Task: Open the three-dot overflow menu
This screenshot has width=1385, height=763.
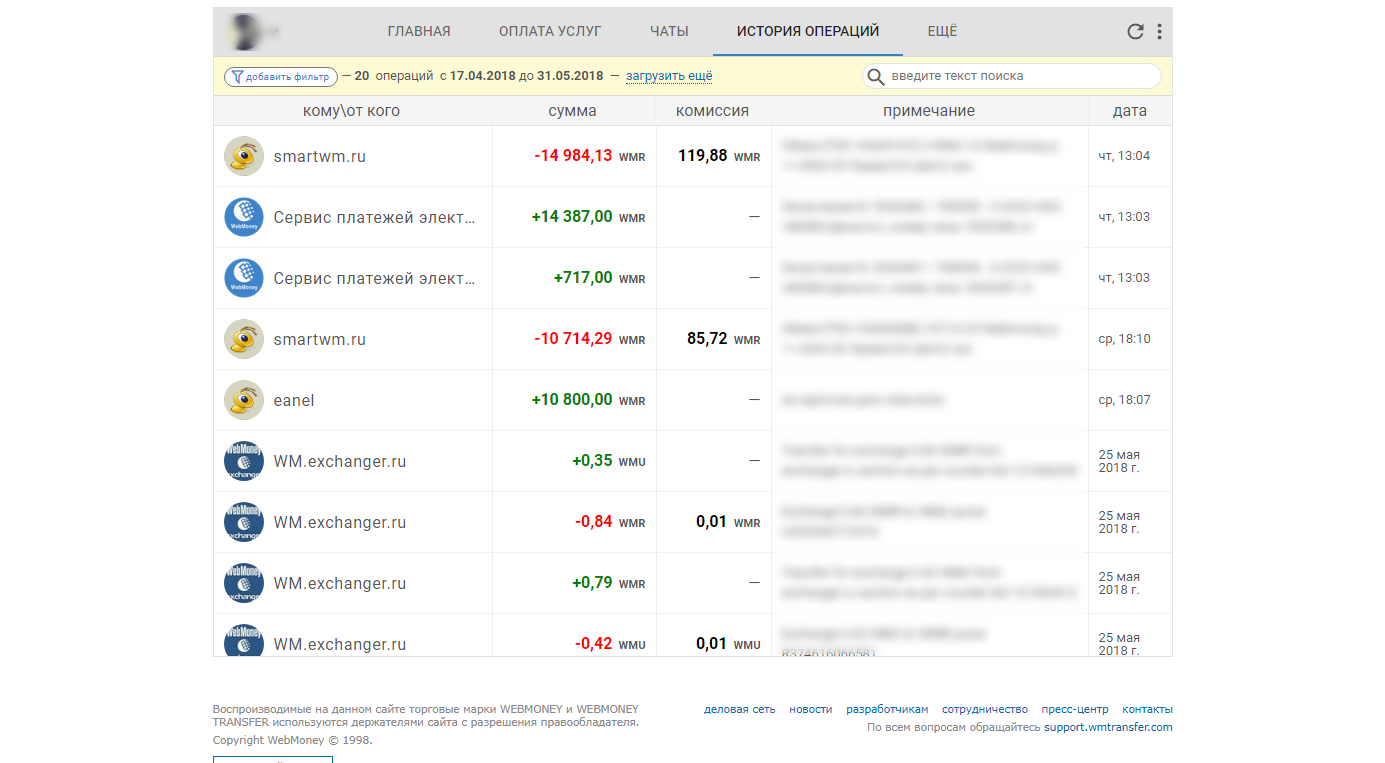Action: coord(1159,31)
